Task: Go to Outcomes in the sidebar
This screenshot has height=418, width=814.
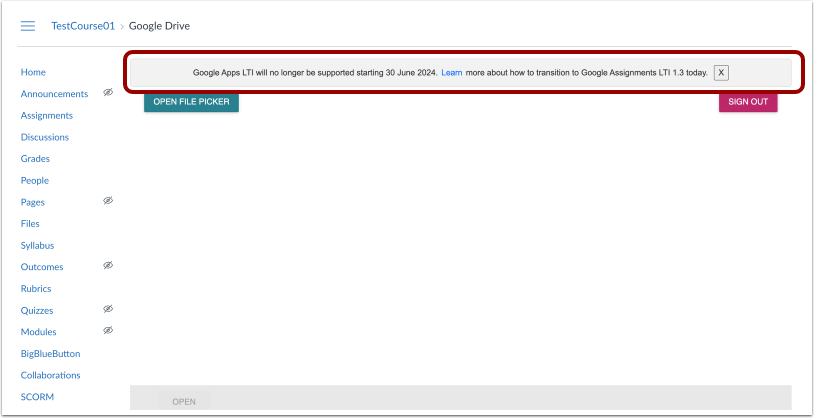Action: coord(42,267)
